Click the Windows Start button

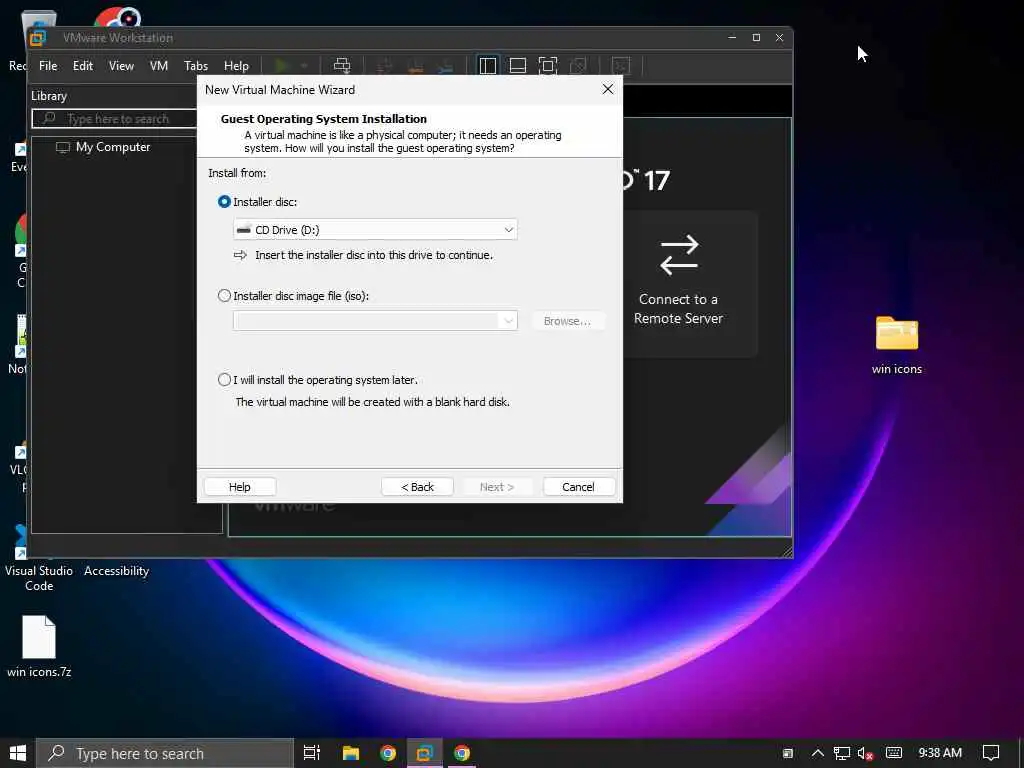[x=18, y=753]
